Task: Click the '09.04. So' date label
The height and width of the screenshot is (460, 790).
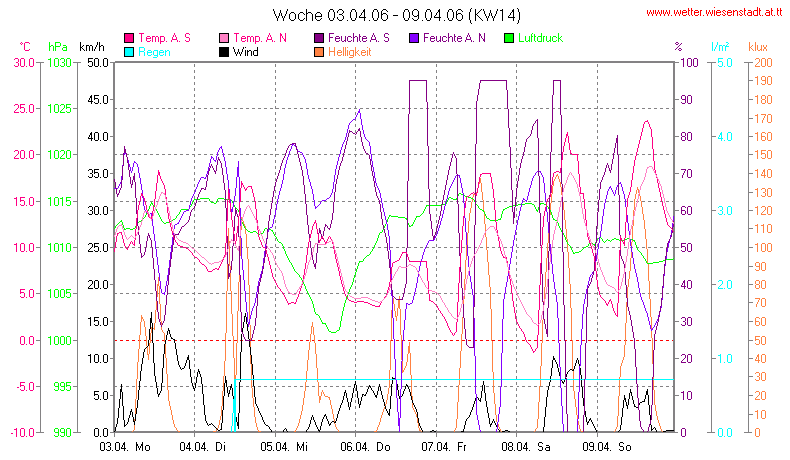Action: click(x=607, y=447)
